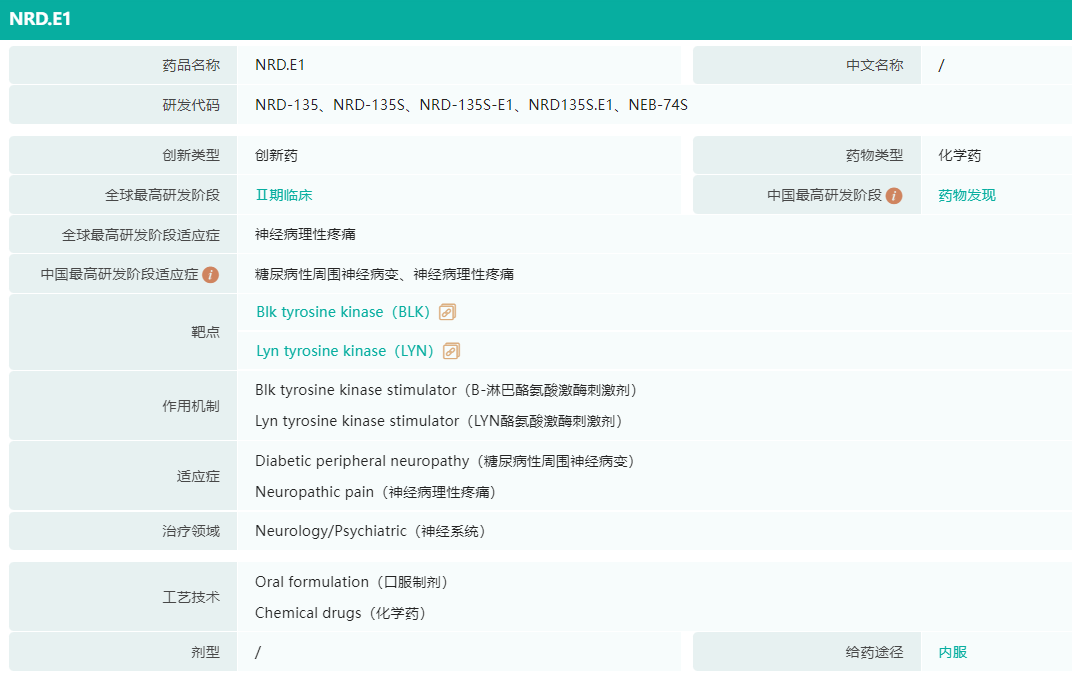Screen dimensions: 1072x677
Task: Click the NRD.E1 title in the header bar
Action: pos(40,19)
